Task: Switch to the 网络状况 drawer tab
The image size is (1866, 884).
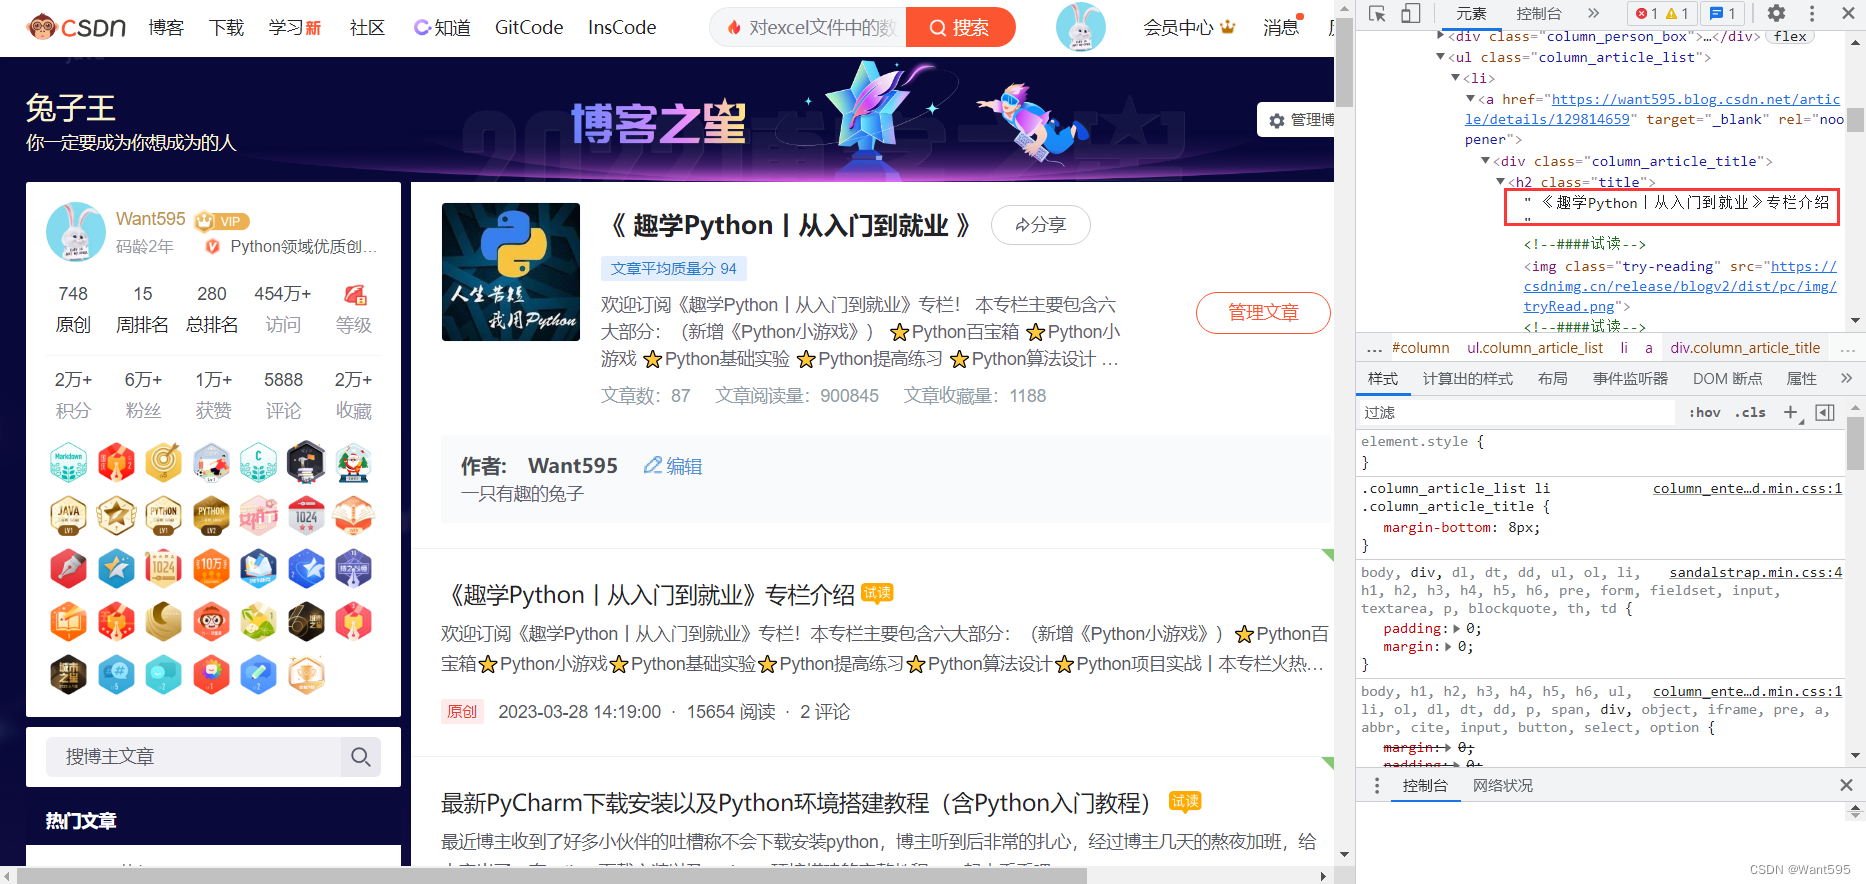Action: (1503, 786)
